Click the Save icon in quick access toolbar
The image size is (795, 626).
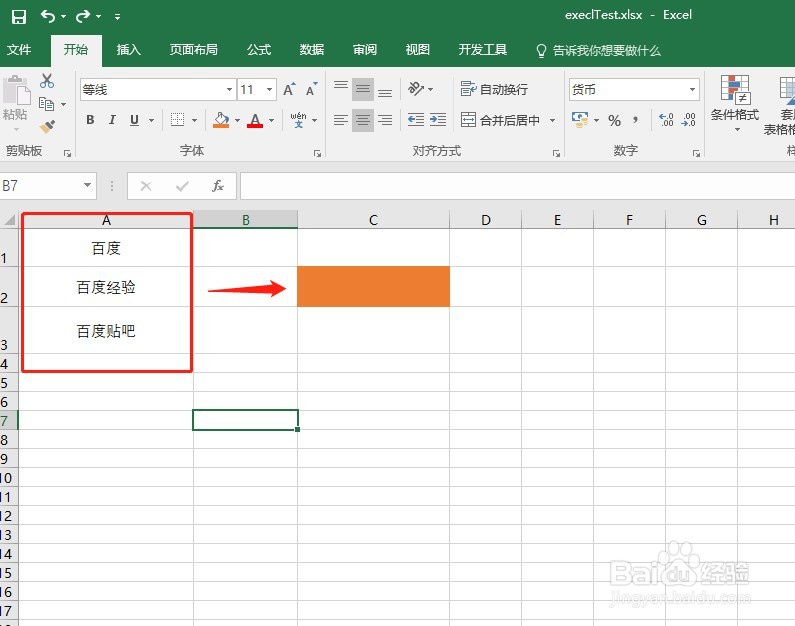(x=19, y=16)
